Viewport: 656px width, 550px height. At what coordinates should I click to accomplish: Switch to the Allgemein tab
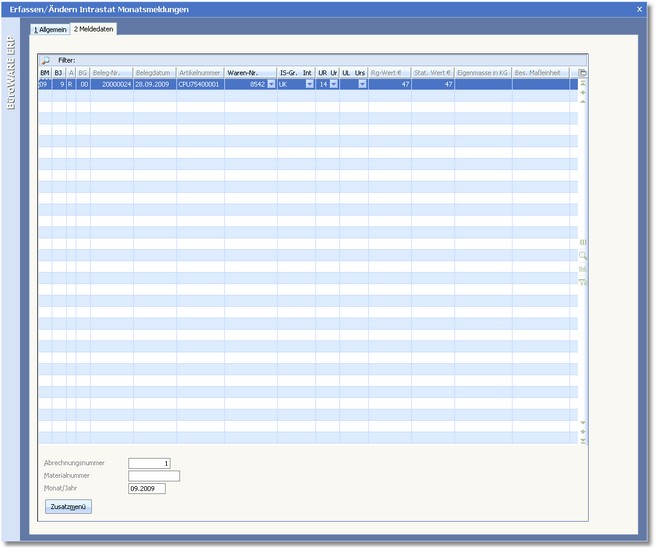[x=50, y=30]
